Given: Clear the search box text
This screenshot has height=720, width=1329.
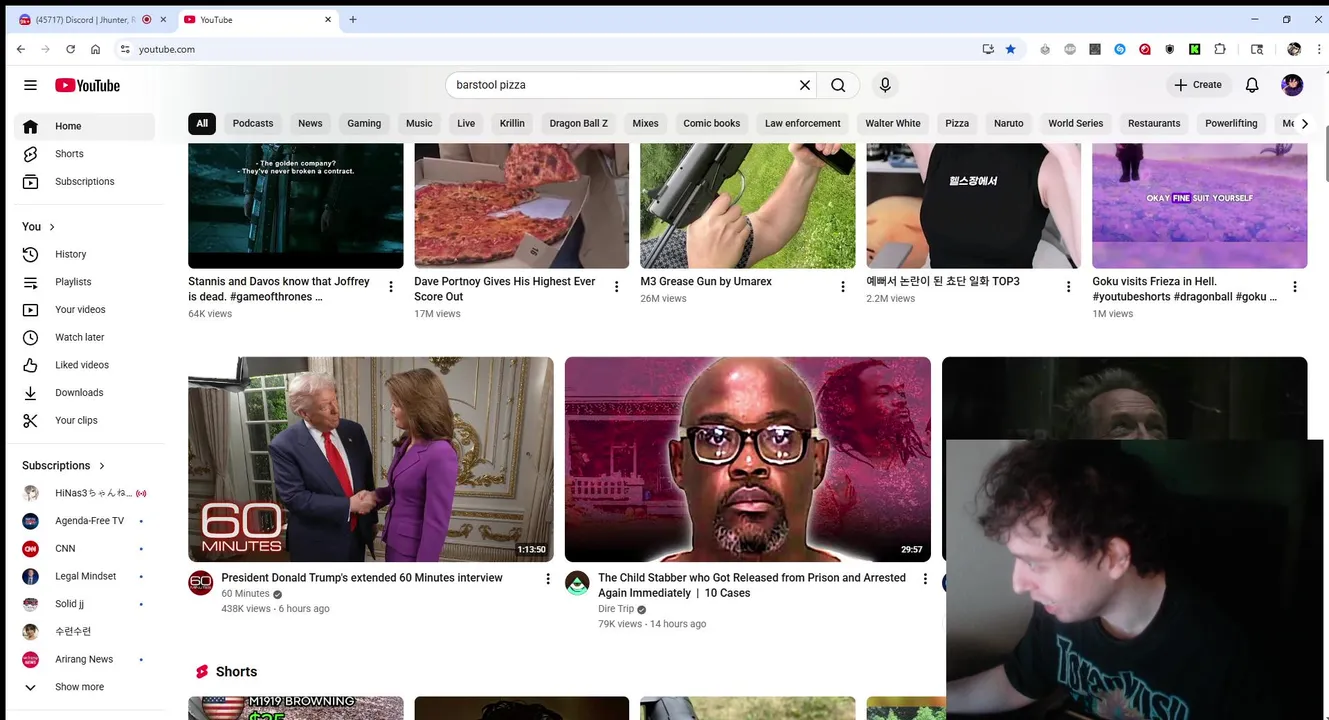Looking at the screenshot, I should coord(805,85).
